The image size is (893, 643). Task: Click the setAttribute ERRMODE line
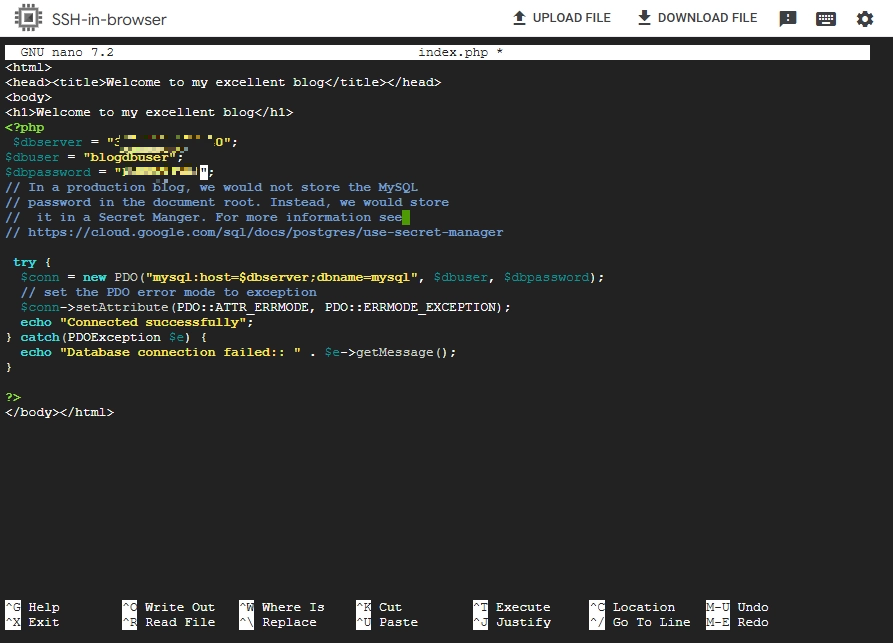tap(265, 307)
